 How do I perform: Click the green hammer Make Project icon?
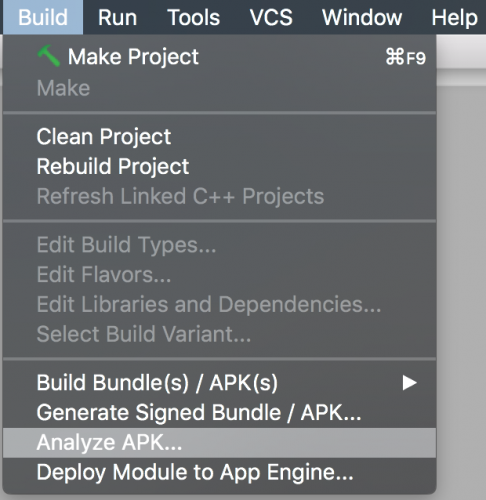pyautogui.click(x=49, y=56)
